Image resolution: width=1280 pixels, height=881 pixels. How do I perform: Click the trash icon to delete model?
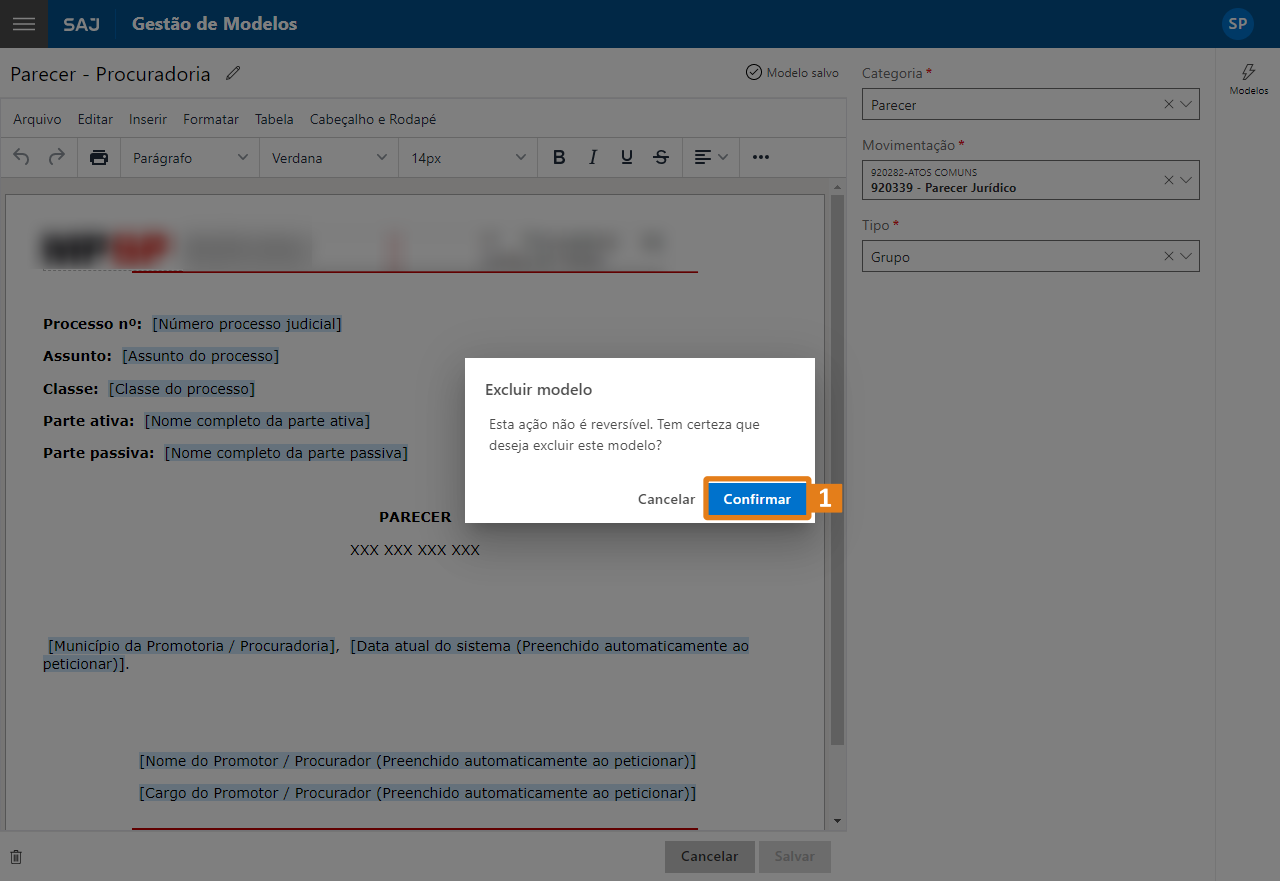(x=16, y=857)
